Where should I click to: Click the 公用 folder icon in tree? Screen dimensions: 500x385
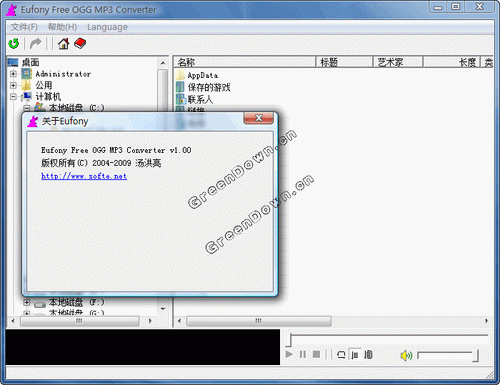coord(26,85)
